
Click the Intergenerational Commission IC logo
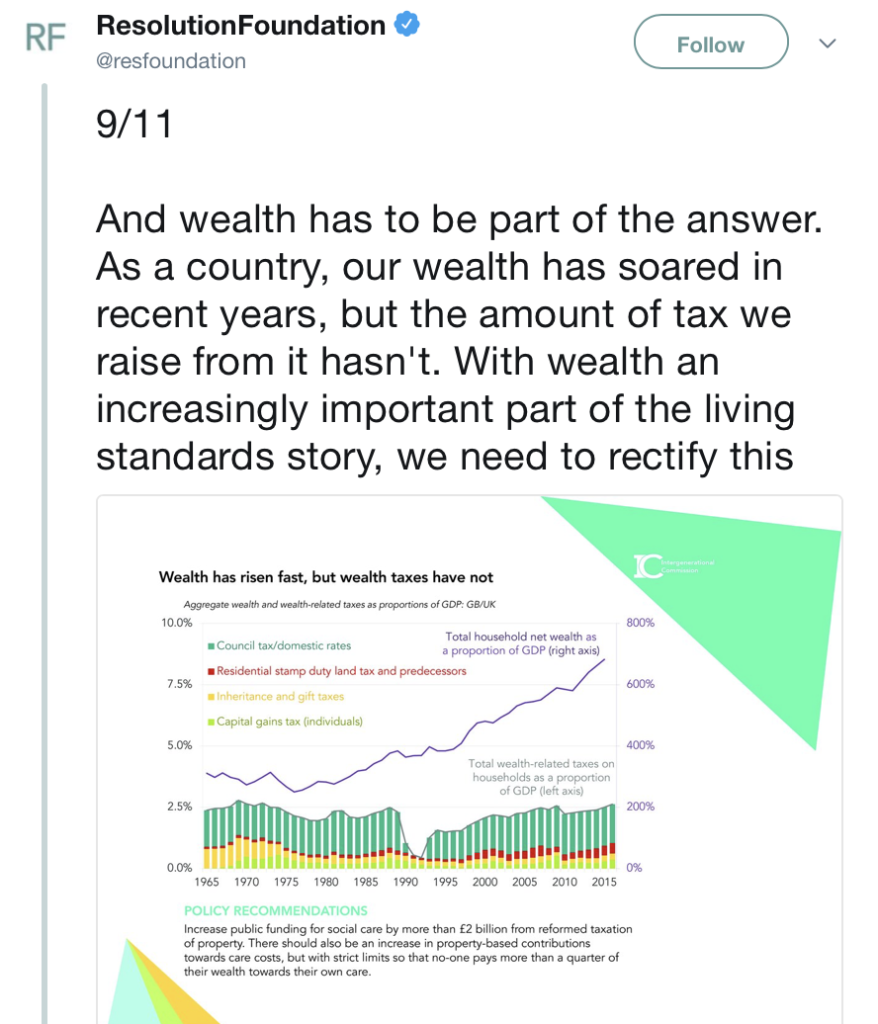[648, 565]
